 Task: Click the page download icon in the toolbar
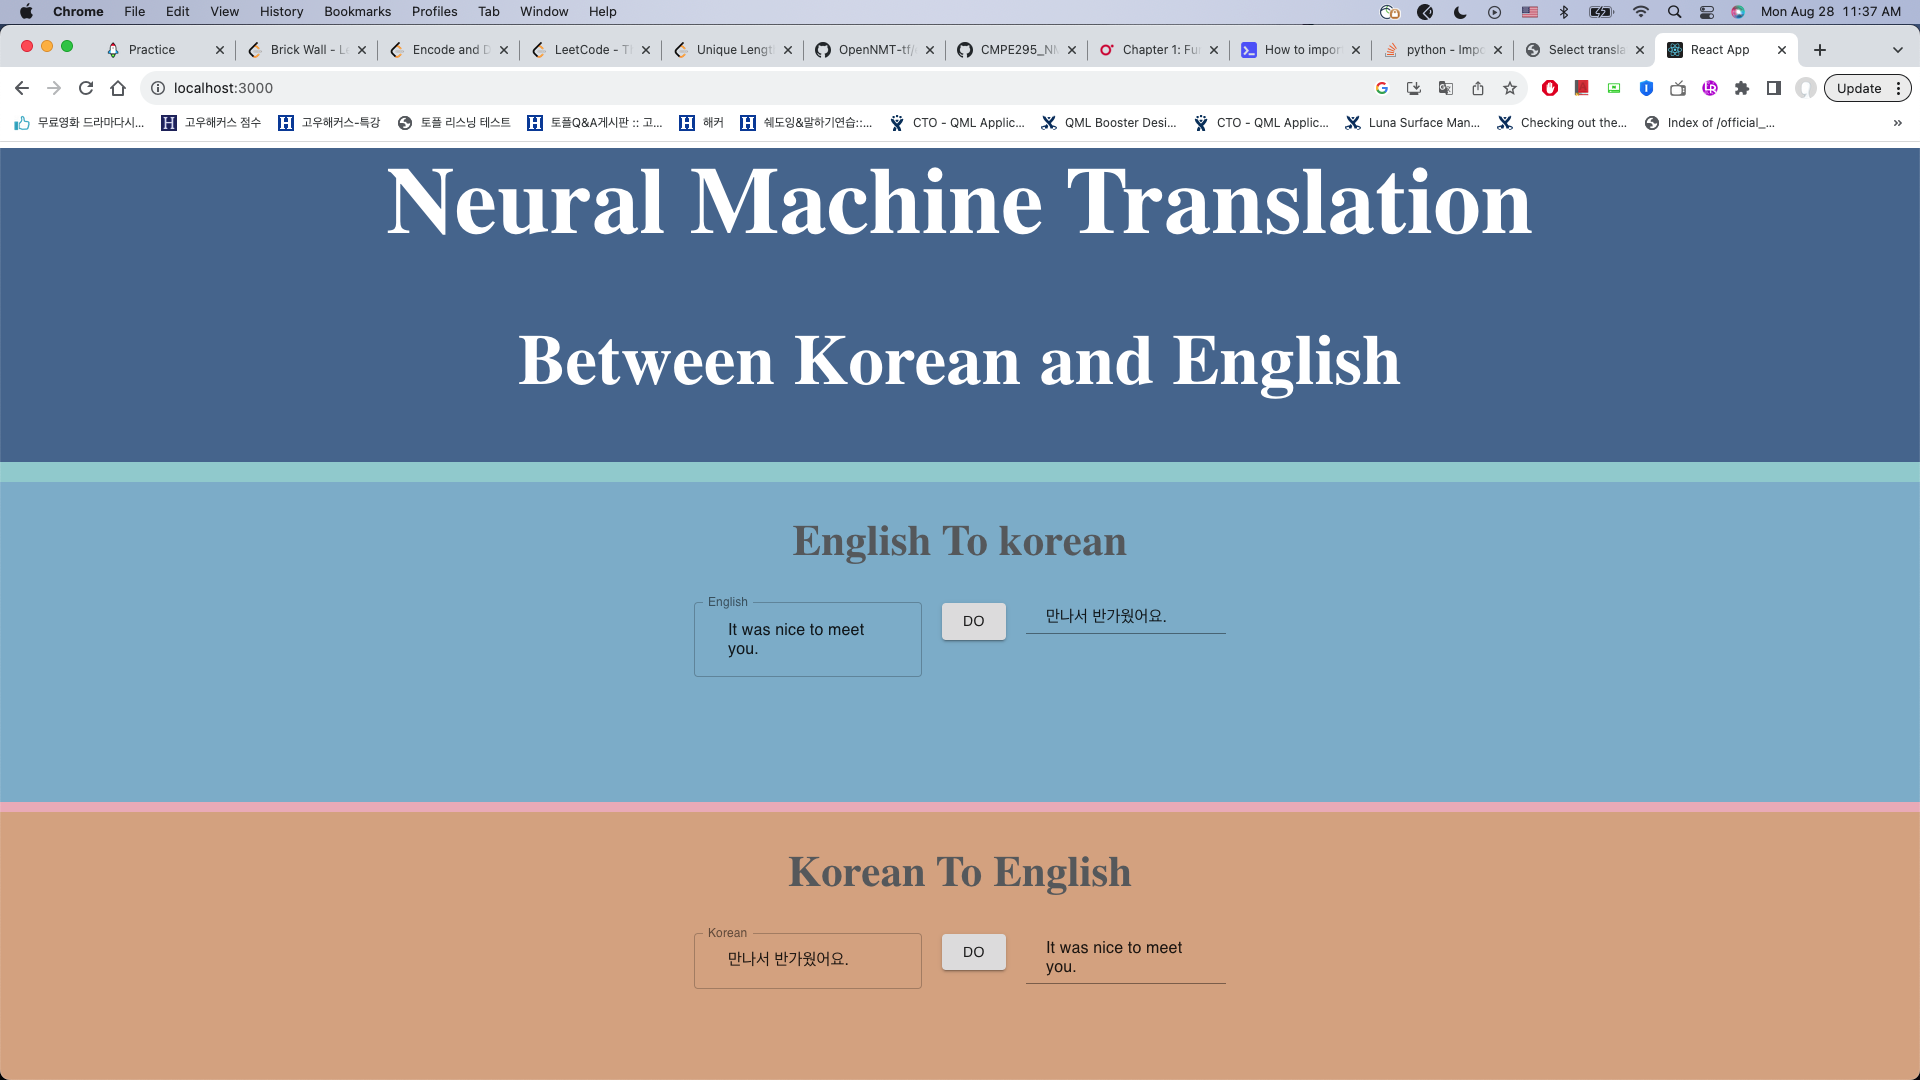[x=1413, y=88]
